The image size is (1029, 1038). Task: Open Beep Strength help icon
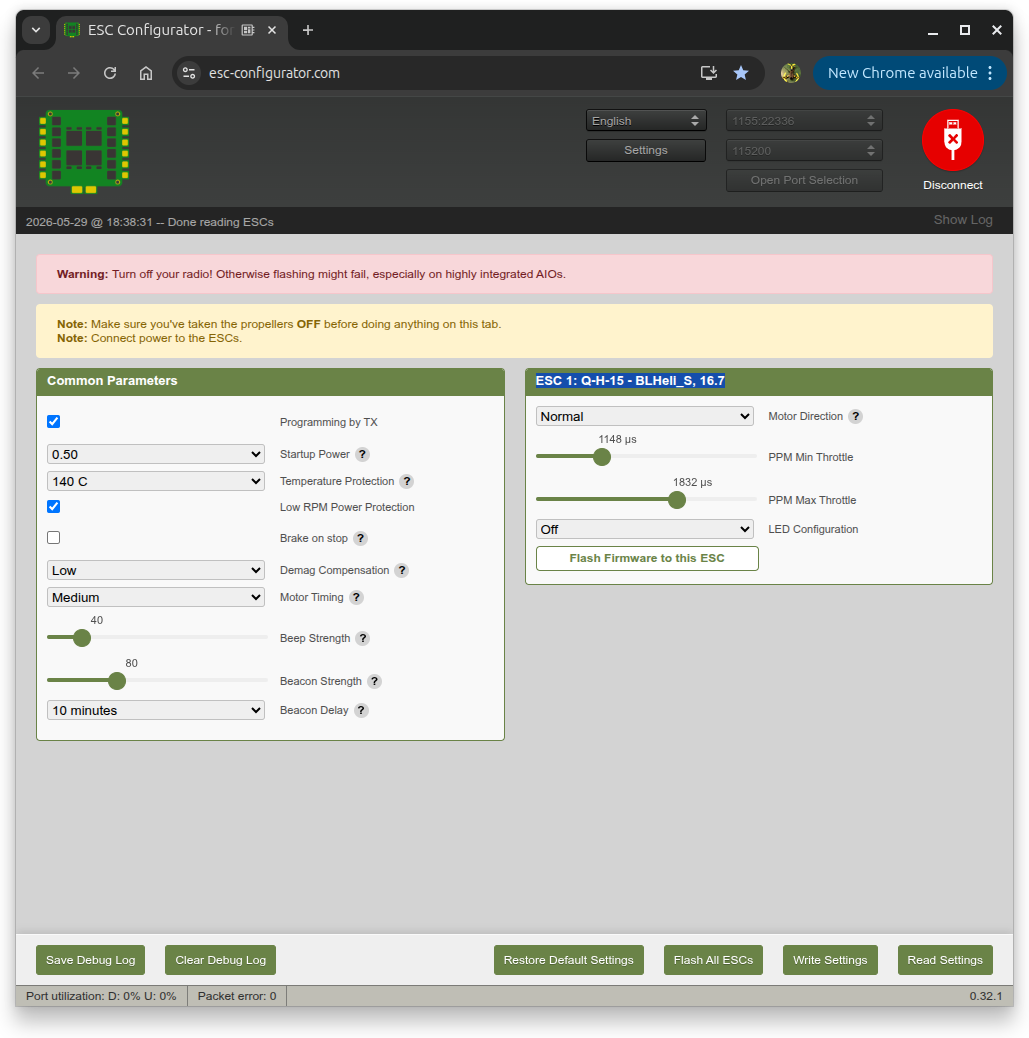[x=363, y=639]
